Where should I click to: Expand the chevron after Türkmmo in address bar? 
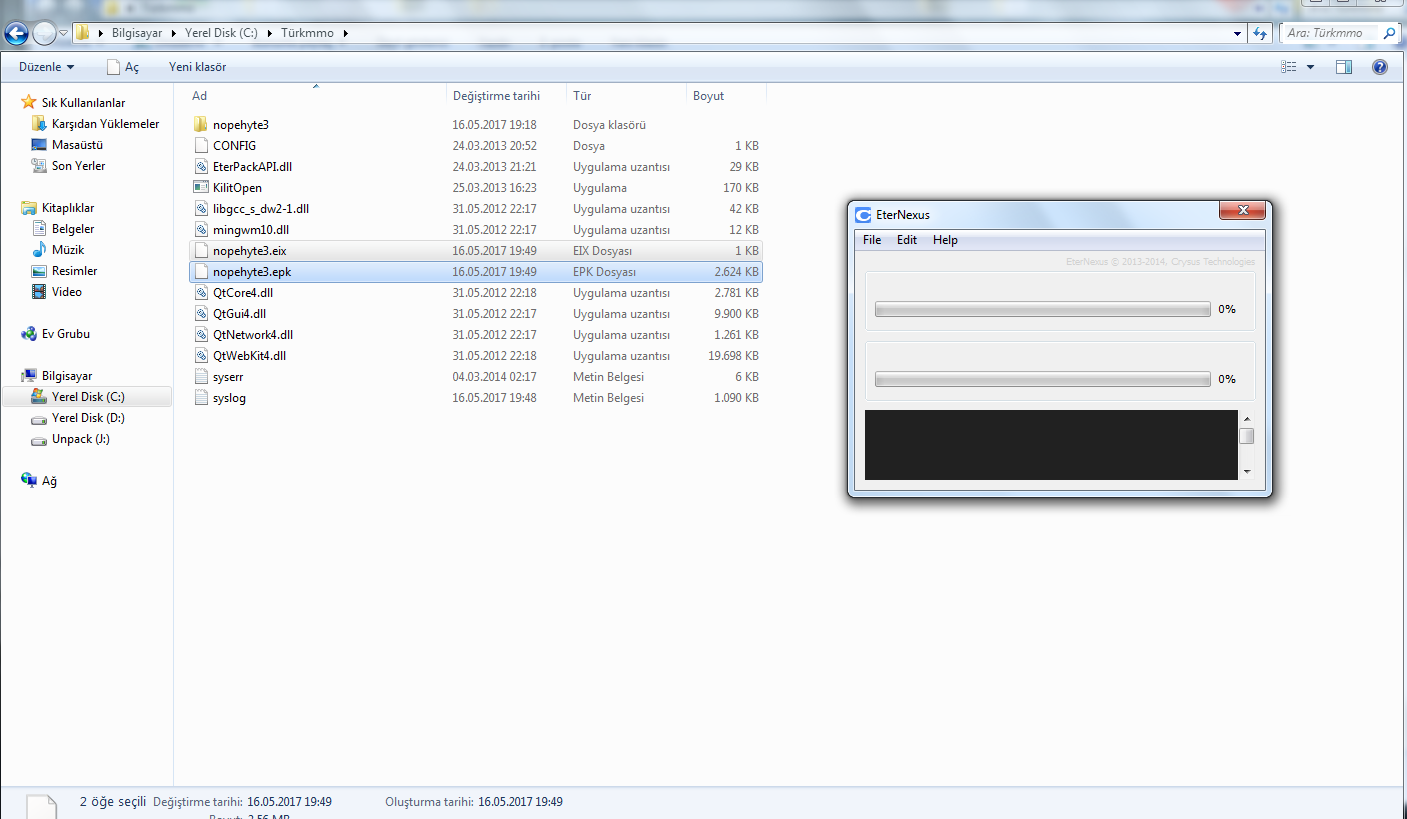[x=345, y=33]
